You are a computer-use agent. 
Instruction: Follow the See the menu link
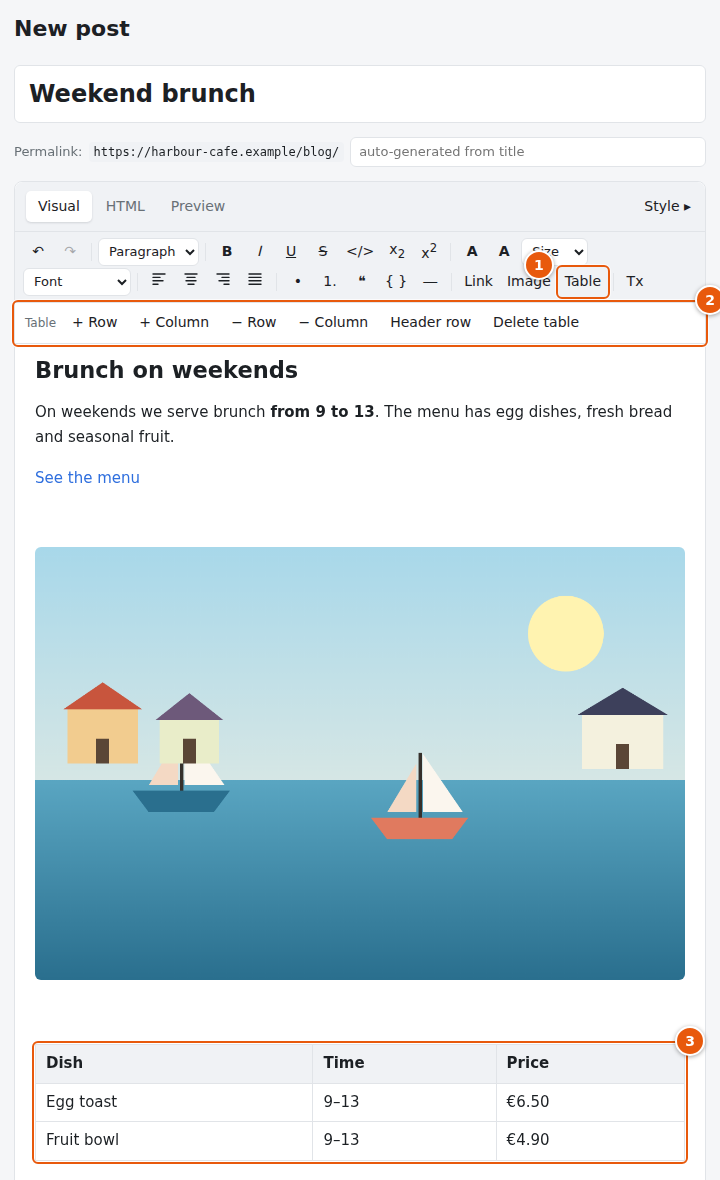tap(87, 477)
